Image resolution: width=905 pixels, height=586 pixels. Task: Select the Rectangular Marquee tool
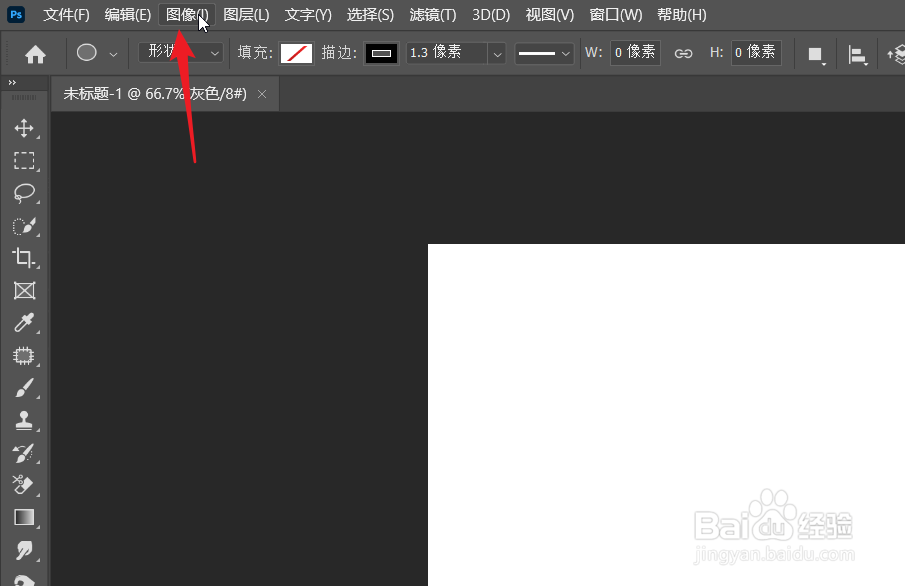click(x=24, y=160)
